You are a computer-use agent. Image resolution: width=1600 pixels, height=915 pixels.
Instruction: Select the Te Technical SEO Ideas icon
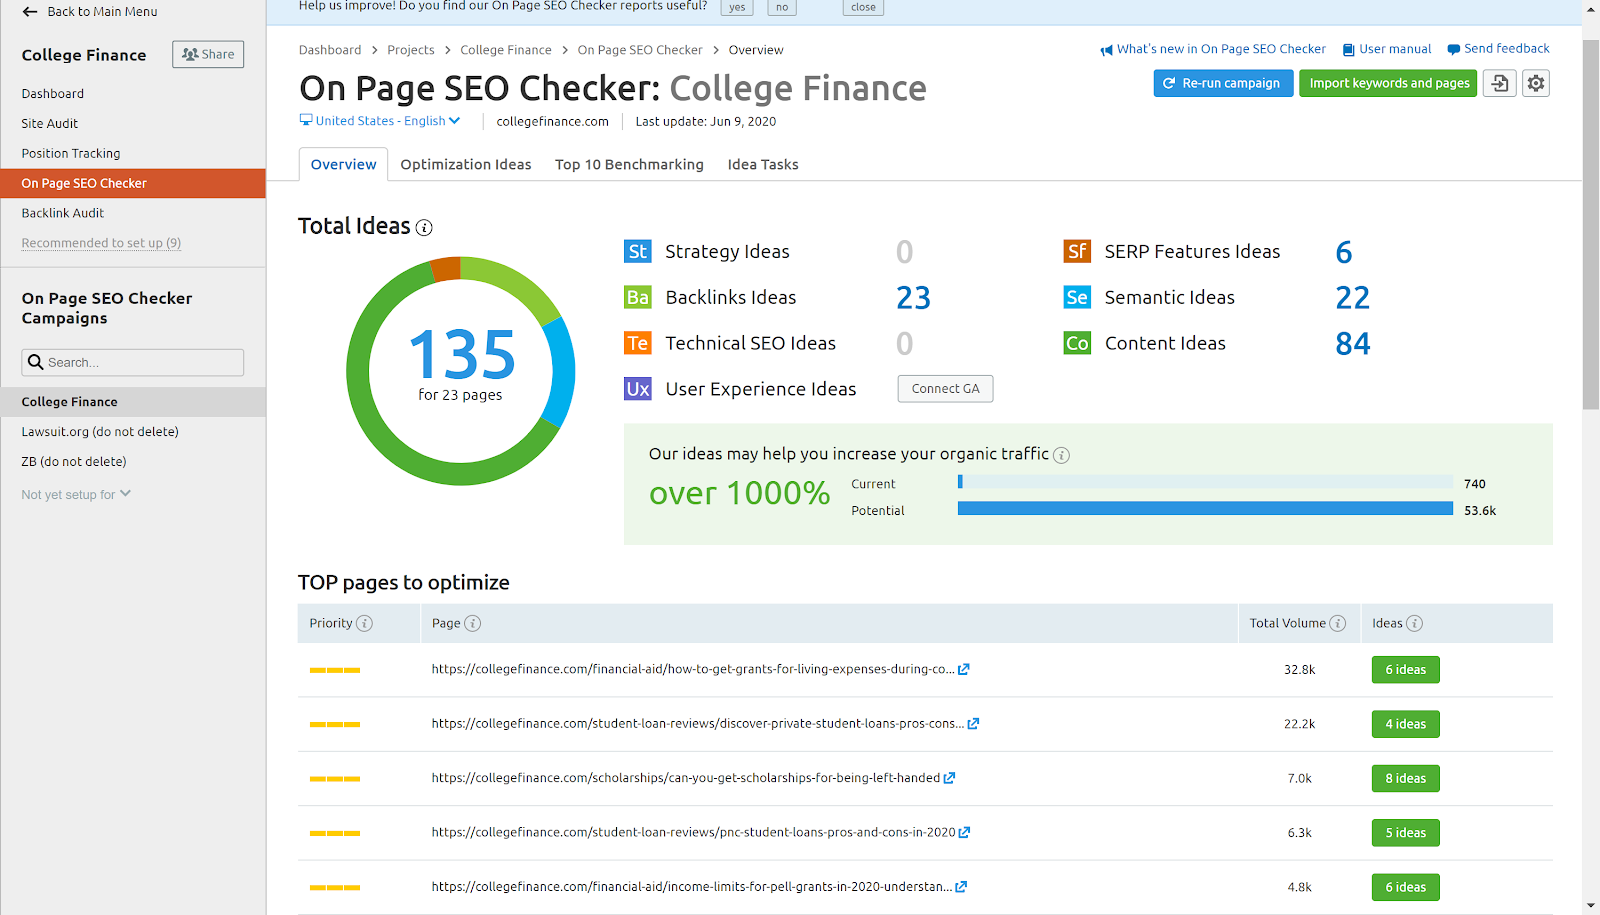point(637,343)
